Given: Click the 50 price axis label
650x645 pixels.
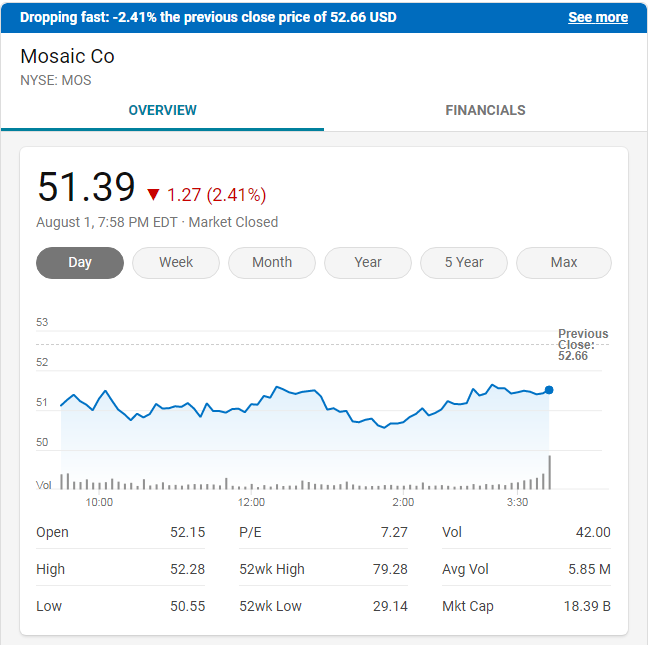Looking at the screenshot, I should pyautogui.click(x=42, y=442).
